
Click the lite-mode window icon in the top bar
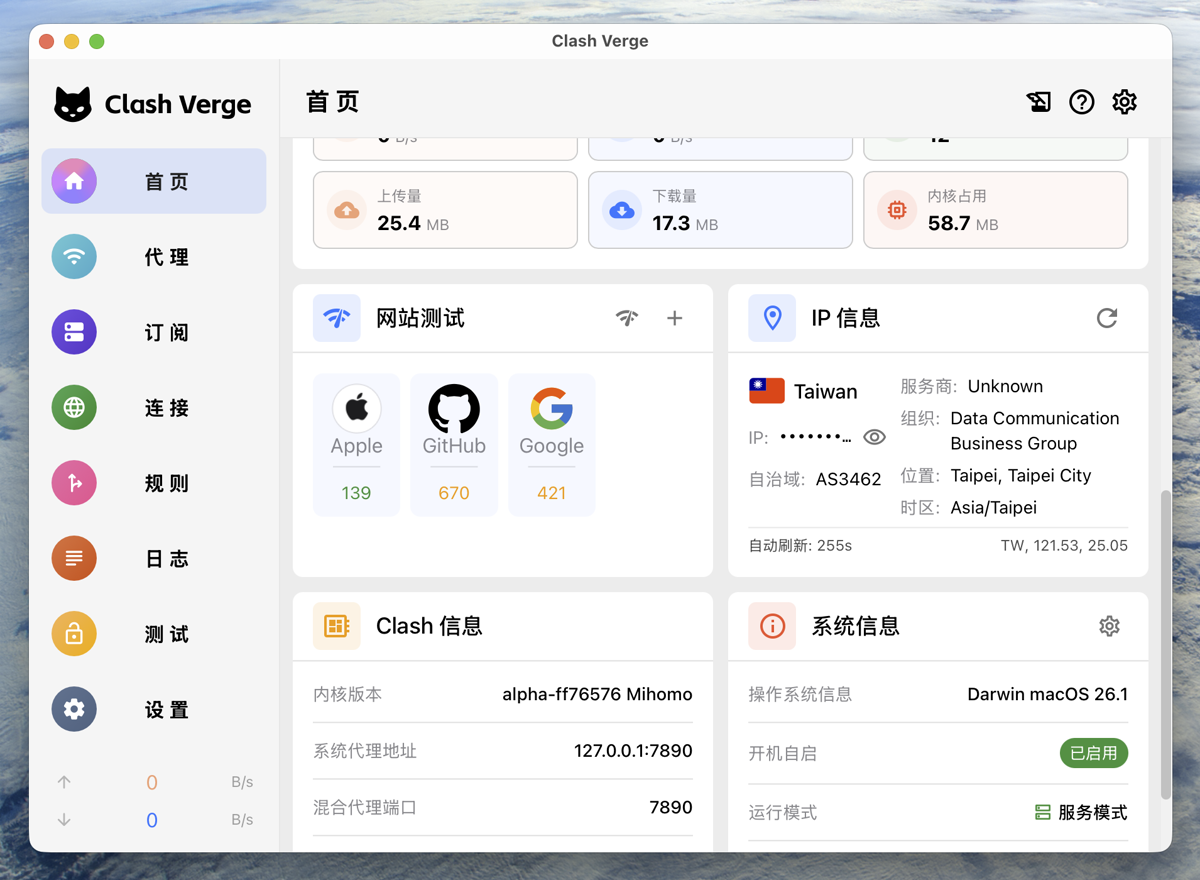pos(1038,101)
